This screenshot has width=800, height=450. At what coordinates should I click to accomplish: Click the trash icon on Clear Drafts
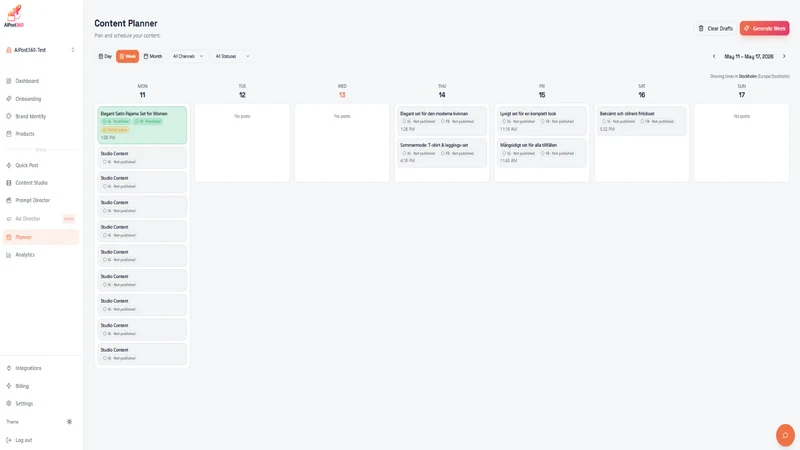[701, 29]
